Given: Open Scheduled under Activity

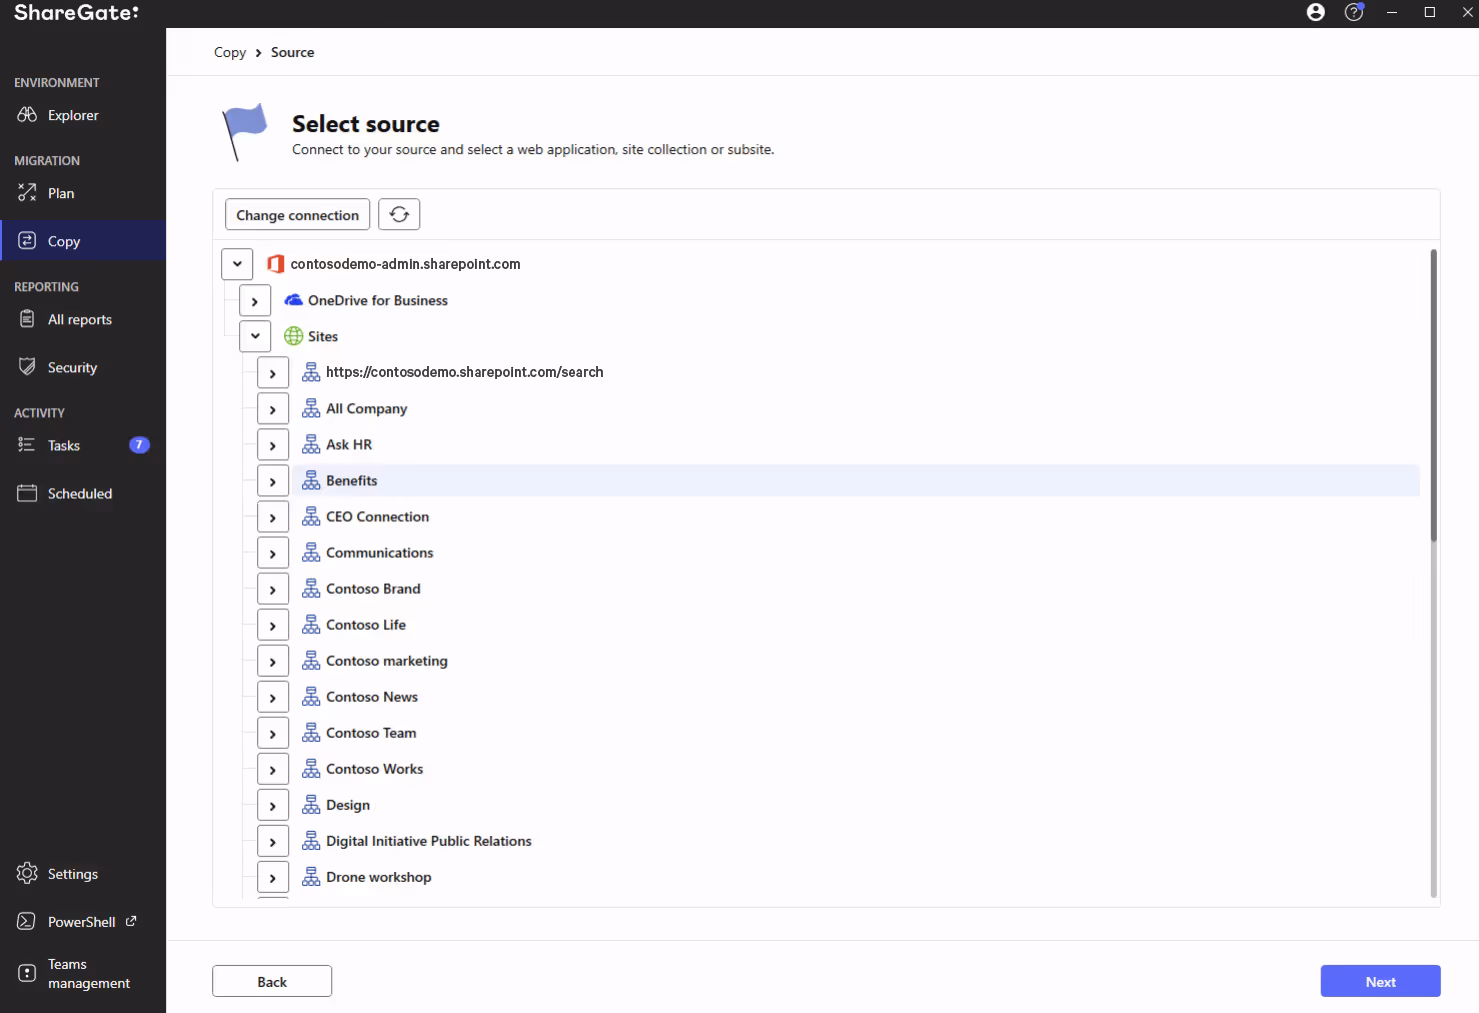Looking at the screenshot, I should 83,493.
